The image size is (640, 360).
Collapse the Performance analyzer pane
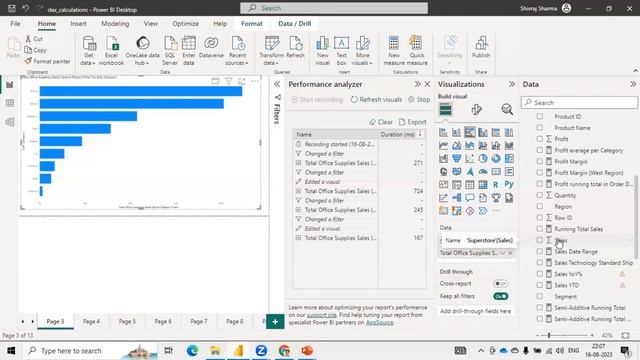click(x=418, y=84)
